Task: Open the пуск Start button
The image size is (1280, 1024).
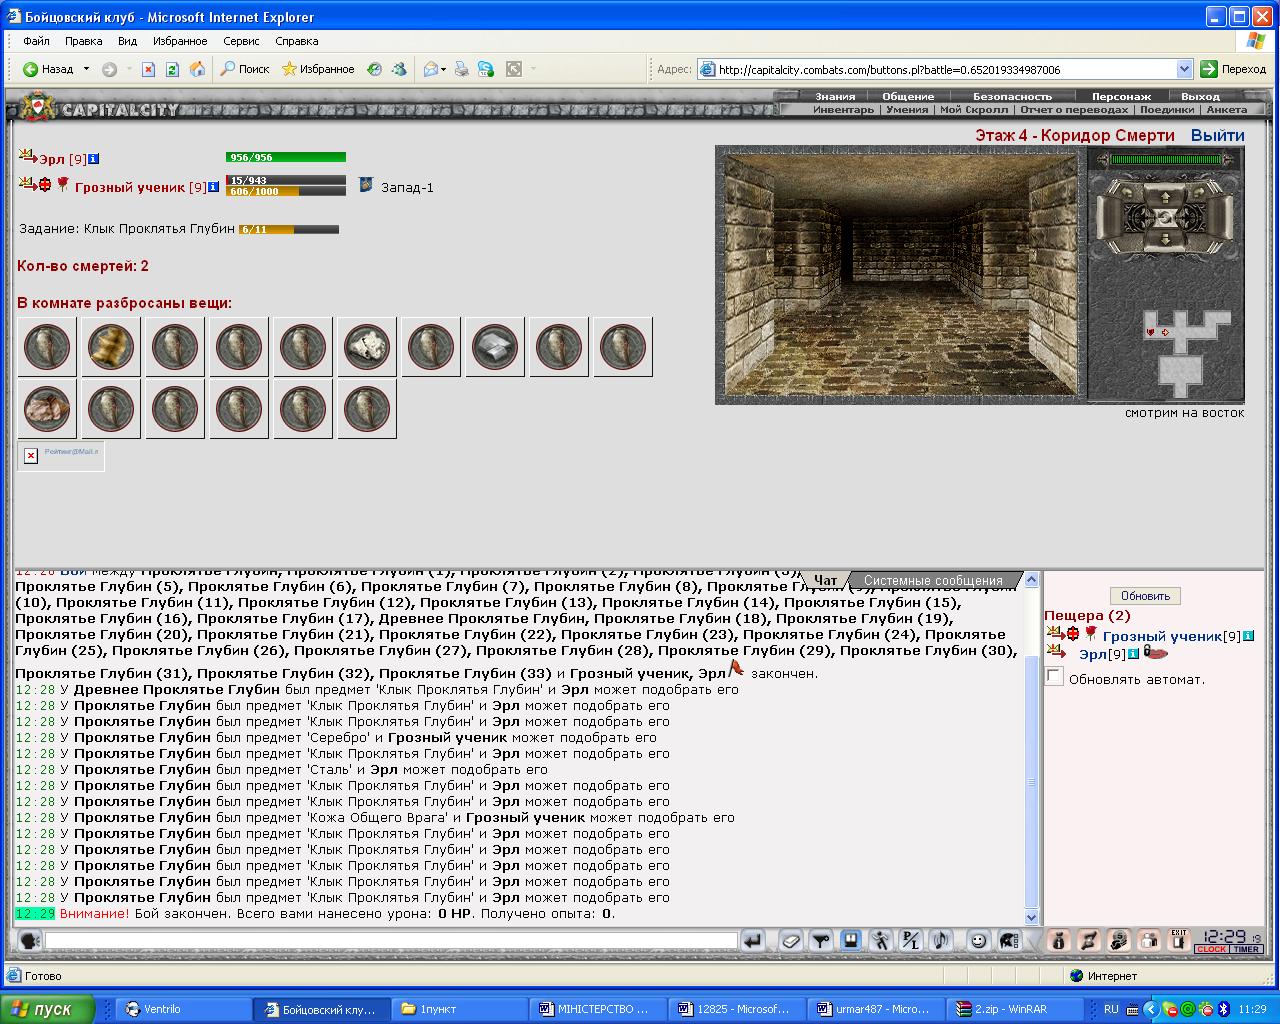Action: point(47,1009)
